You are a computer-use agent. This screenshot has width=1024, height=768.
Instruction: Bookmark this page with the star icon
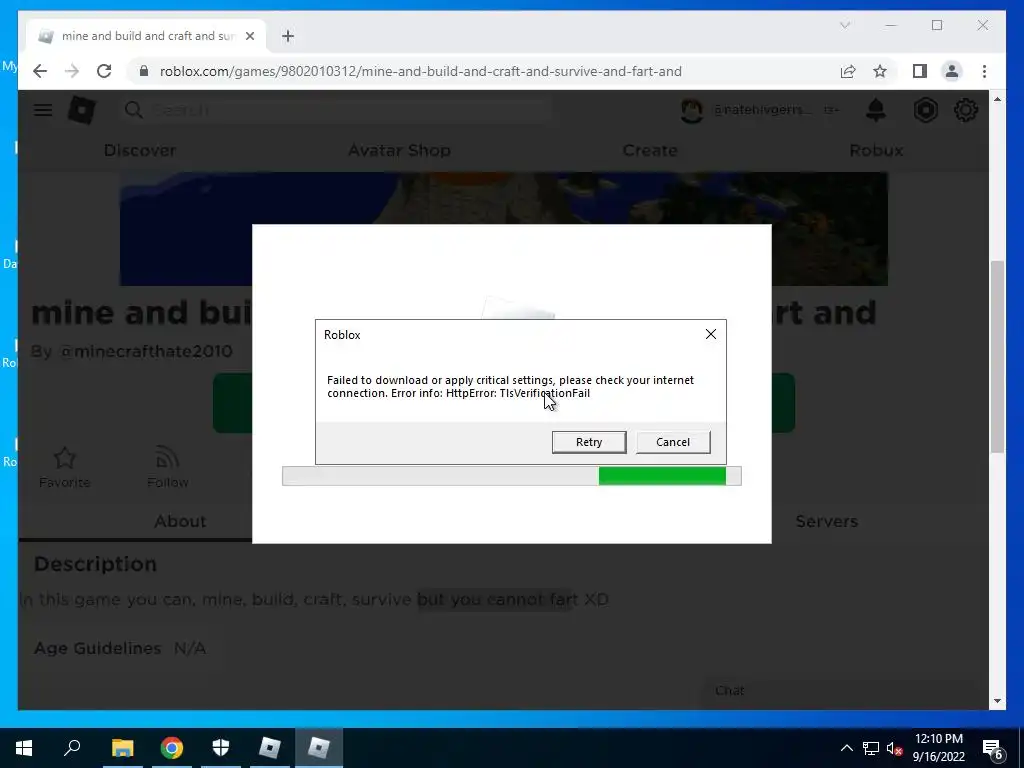[x=880, y=71]
